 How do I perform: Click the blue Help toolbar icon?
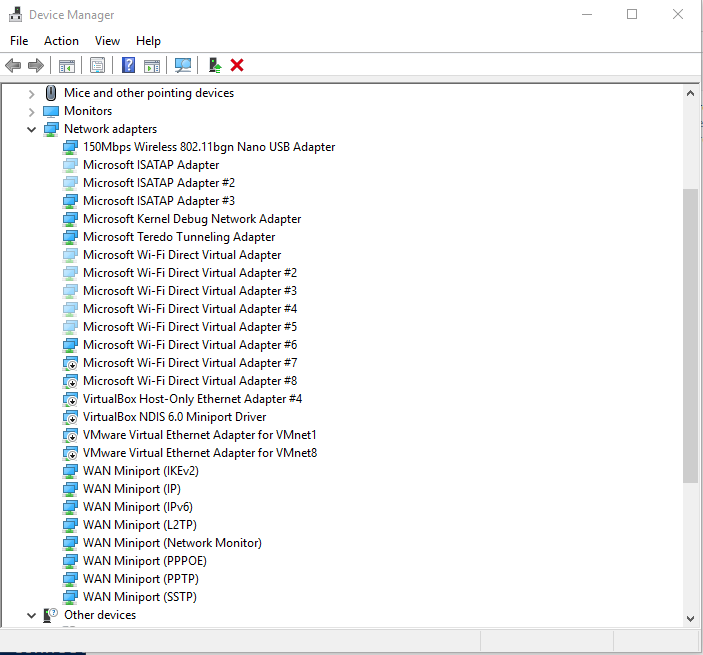click(128, 65)
